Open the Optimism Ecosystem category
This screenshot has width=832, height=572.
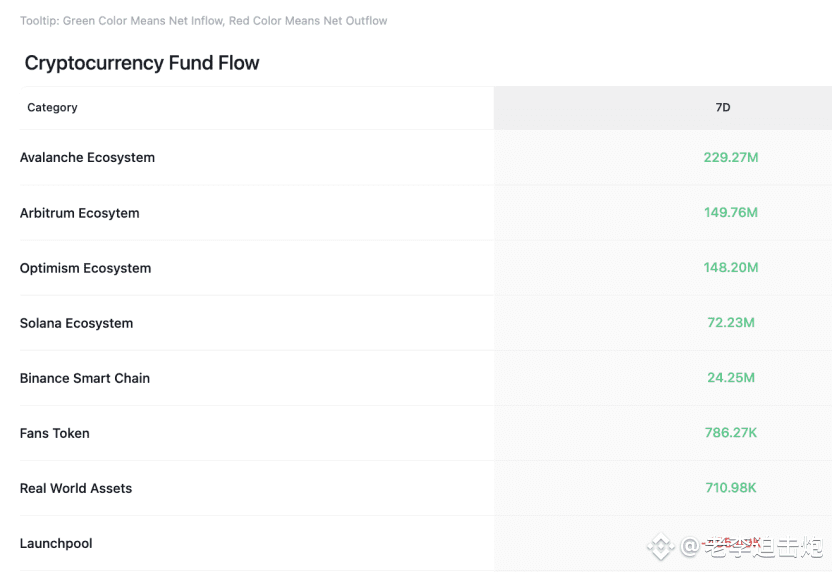[85, 268]
